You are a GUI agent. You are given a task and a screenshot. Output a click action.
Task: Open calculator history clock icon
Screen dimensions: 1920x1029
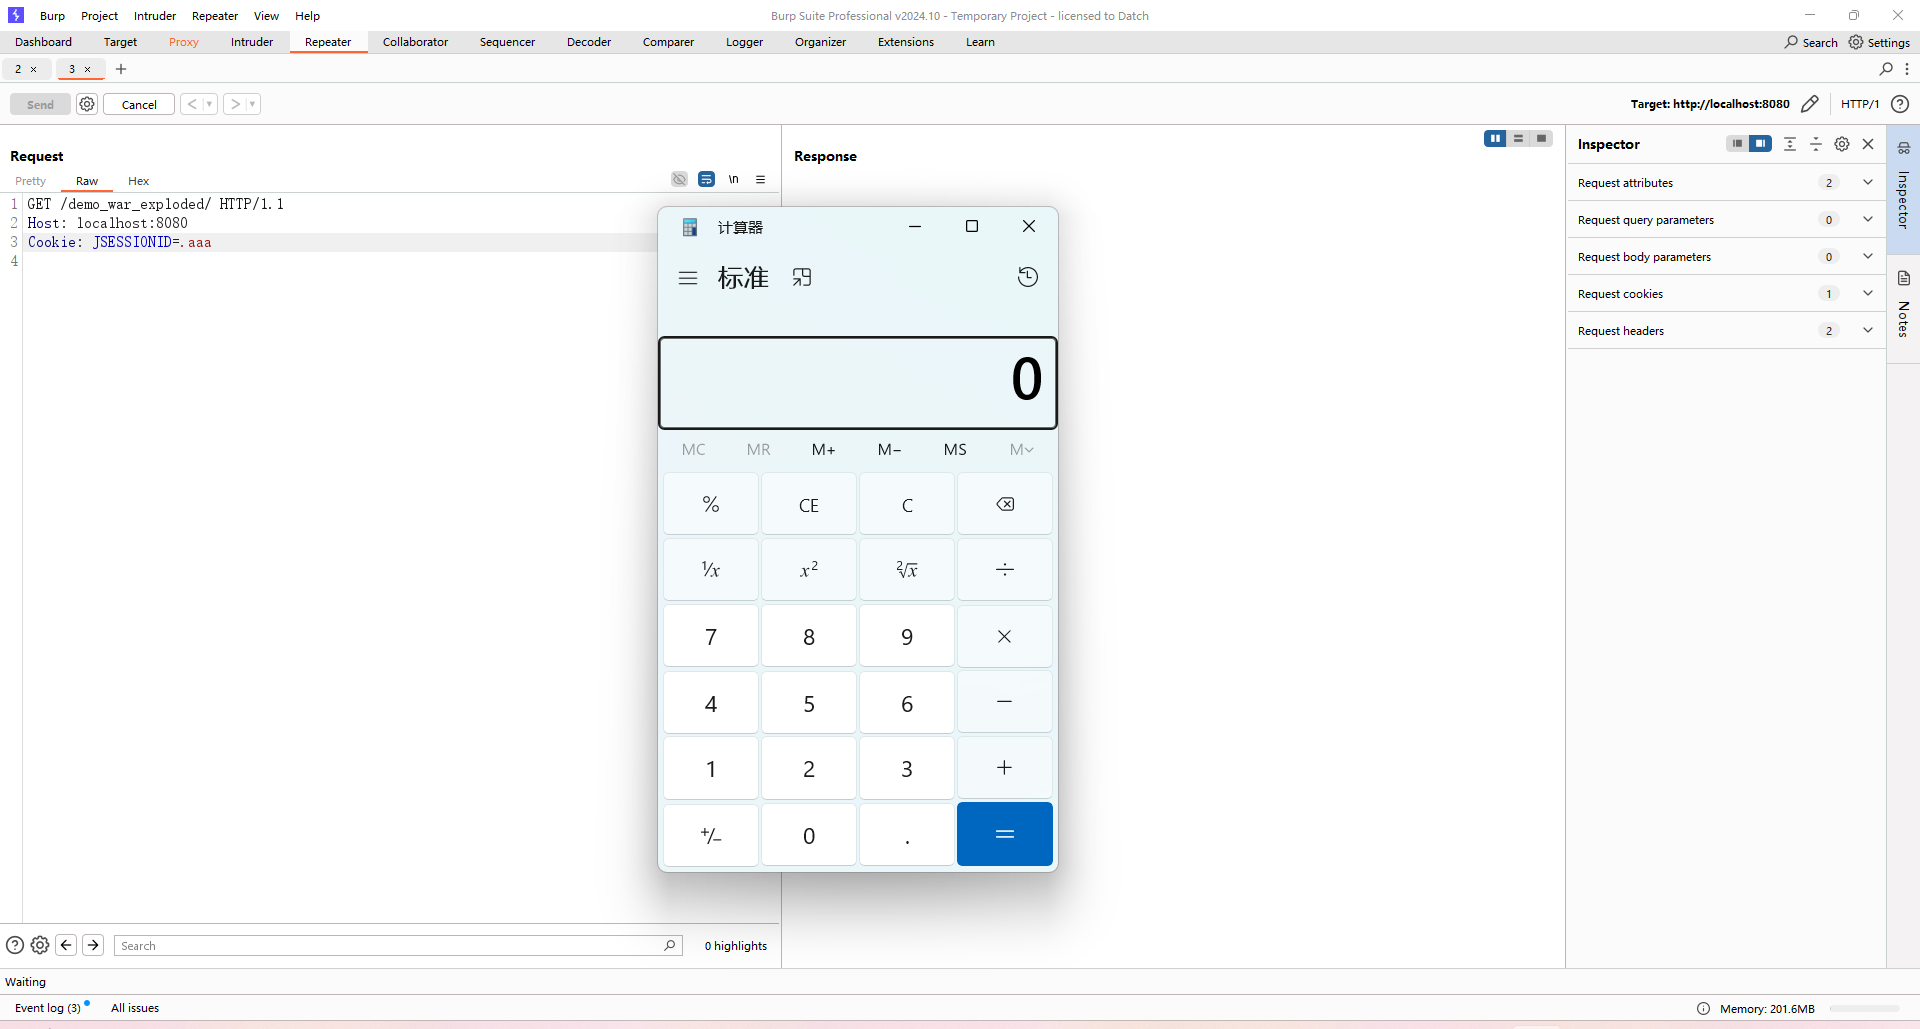tap(1027, 277)
